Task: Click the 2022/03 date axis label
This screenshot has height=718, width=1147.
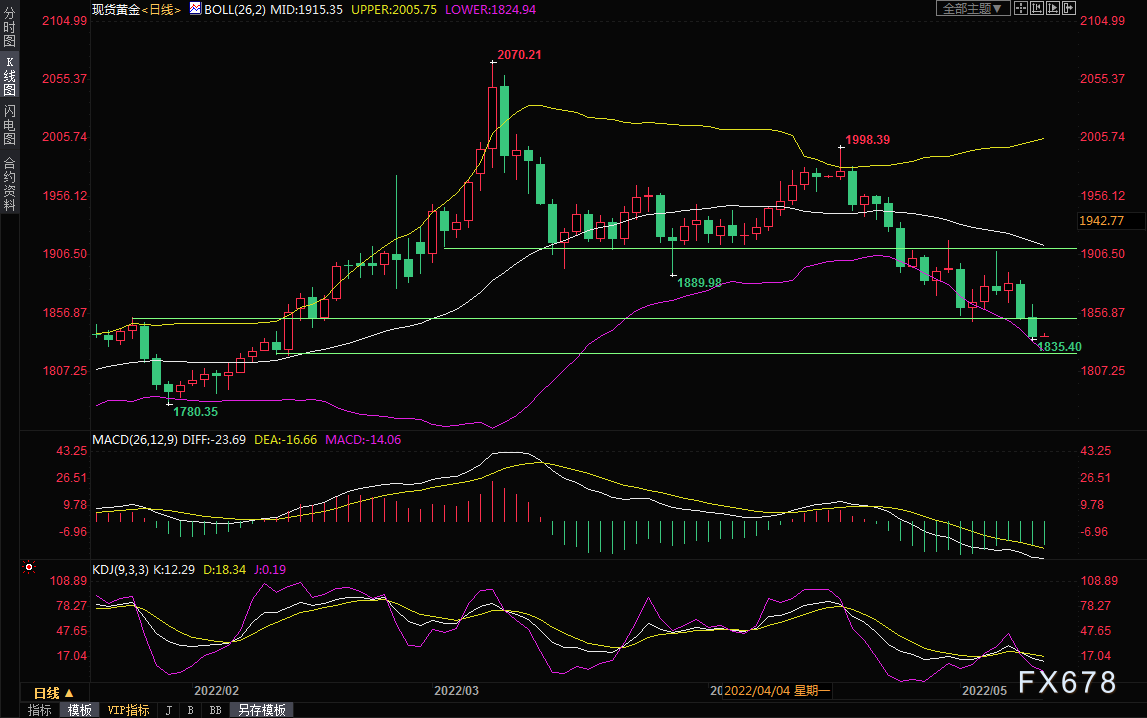Action: pyautogui.click(x=456, y=690)
